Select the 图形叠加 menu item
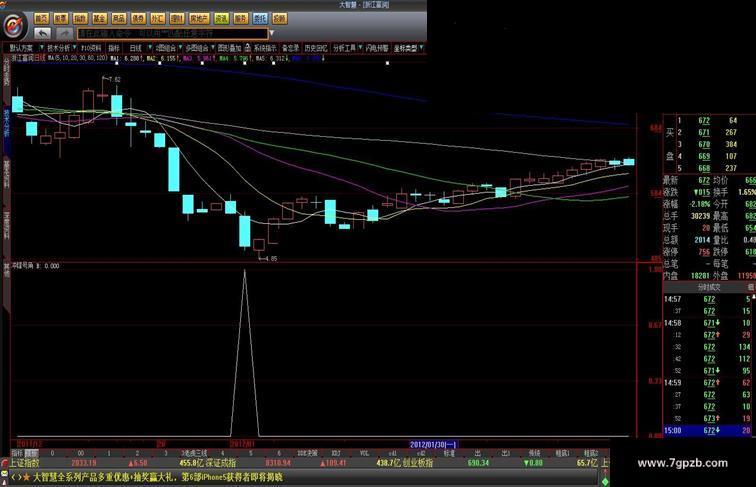 pos(229,48)
